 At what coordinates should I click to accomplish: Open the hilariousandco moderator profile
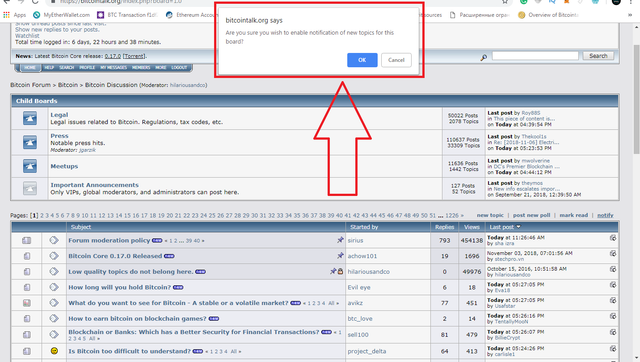(x=187, y=85)
